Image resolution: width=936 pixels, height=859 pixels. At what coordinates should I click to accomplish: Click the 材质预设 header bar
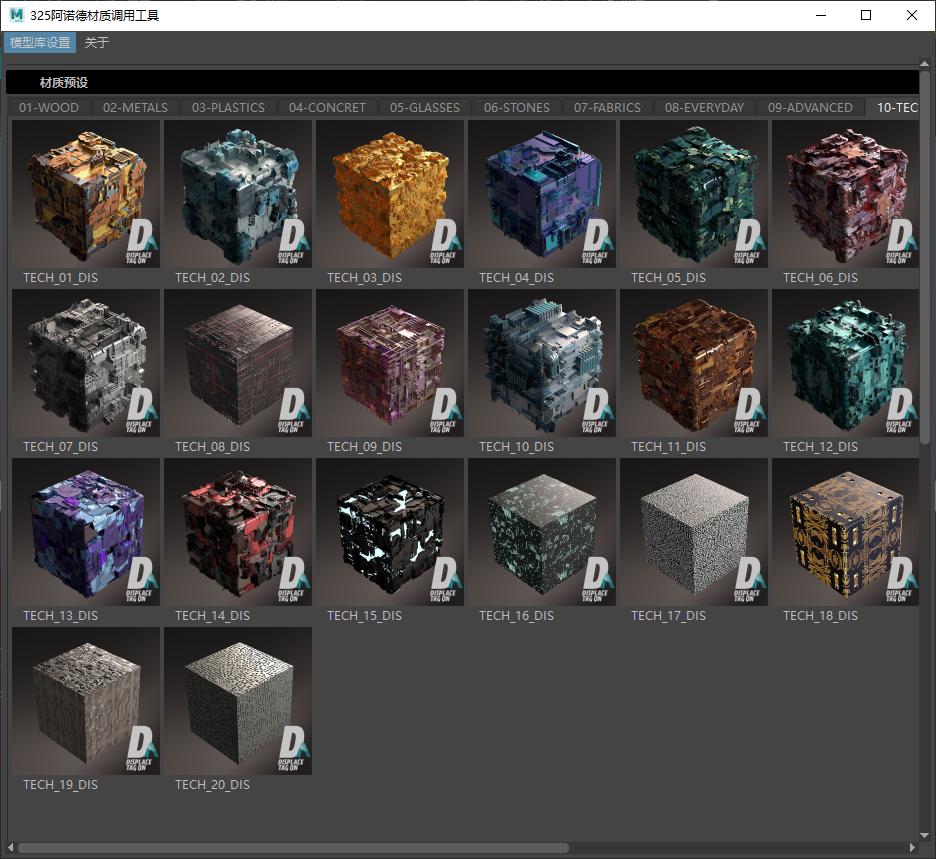click(462, 82)
